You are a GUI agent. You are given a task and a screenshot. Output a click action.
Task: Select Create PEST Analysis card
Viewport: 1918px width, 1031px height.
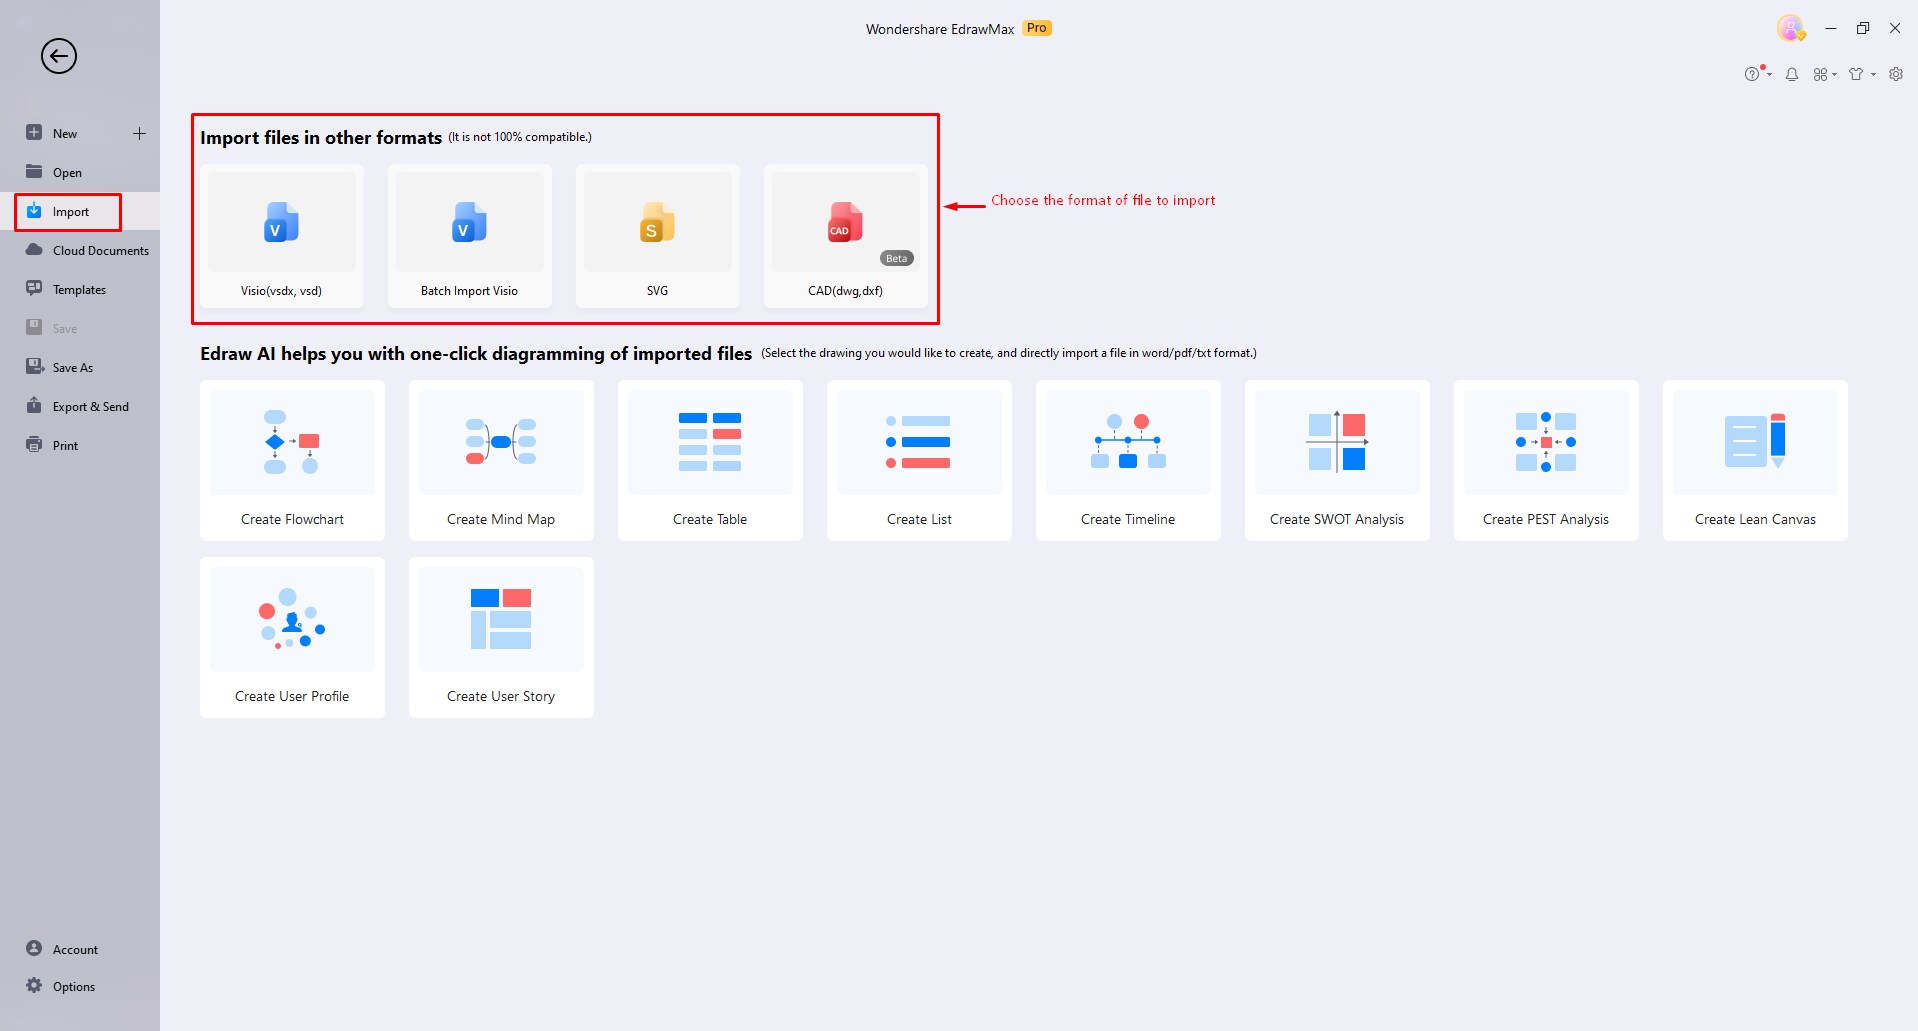(1546, 460)
